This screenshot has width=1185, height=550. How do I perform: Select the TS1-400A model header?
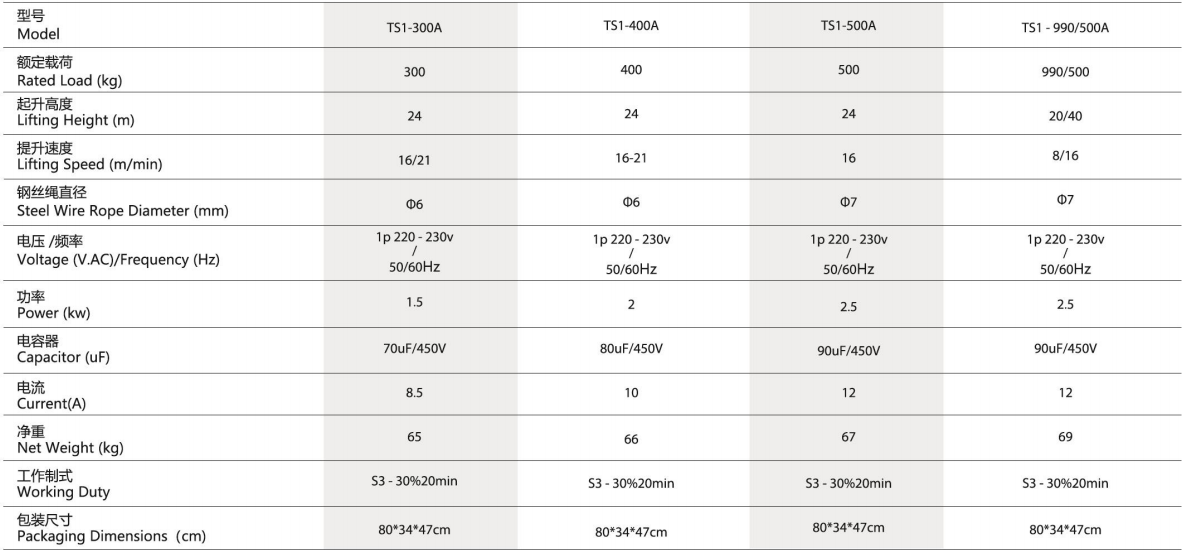point(631,26)
